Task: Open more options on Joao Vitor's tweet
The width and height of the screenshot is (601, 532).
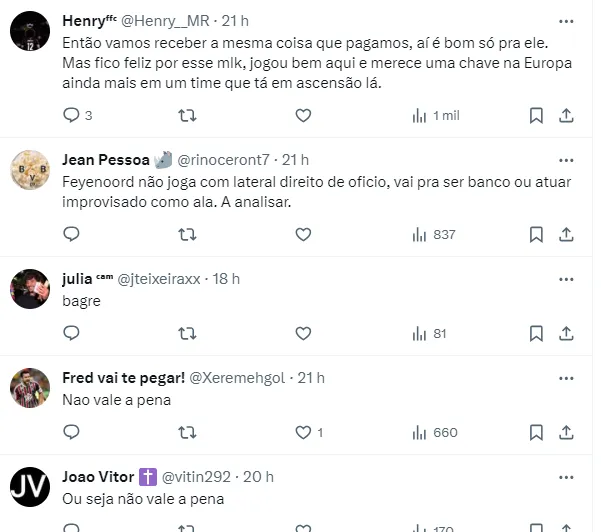Action: click(566, 478)
